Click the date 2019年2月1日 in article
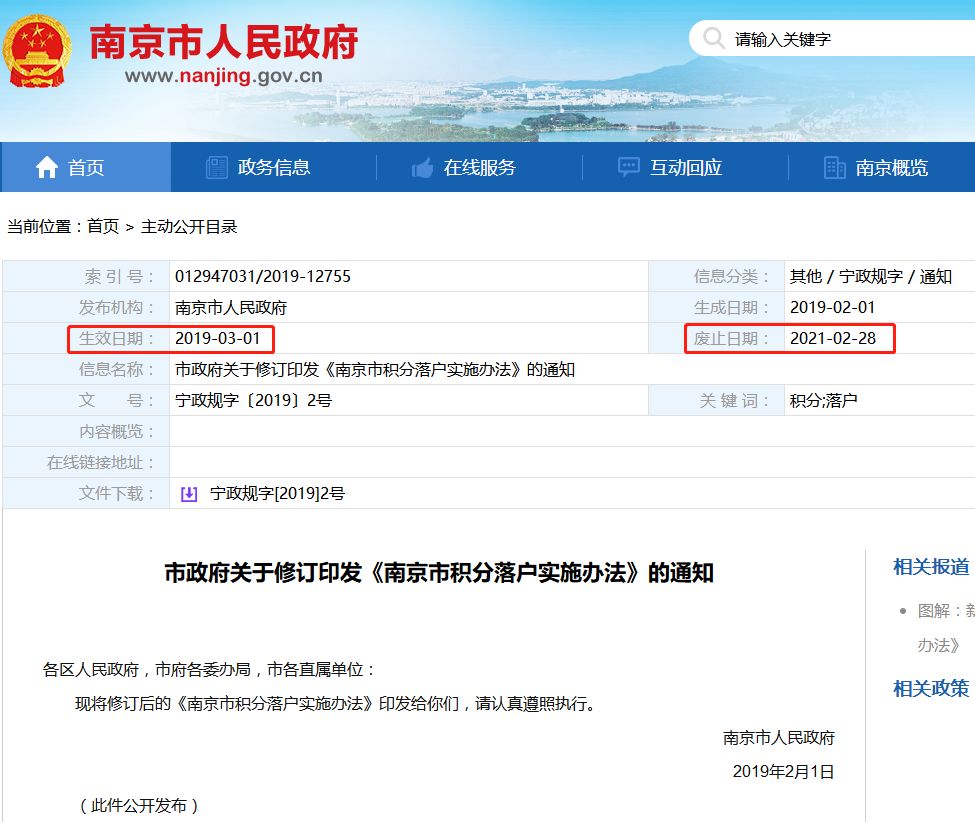975x822 pixels. 783,772
